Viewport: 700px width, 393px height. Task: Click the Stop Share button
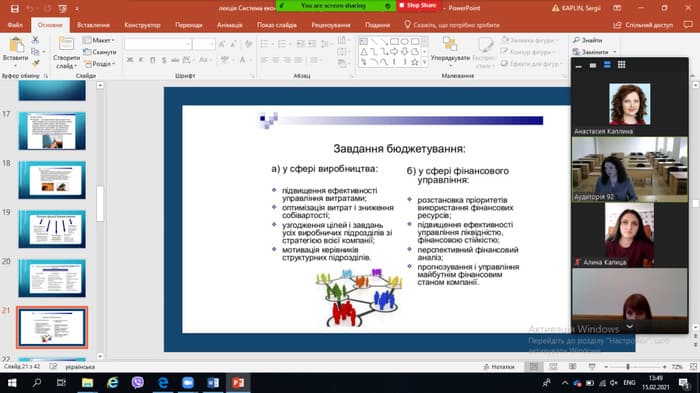click(x=419, y=6)
